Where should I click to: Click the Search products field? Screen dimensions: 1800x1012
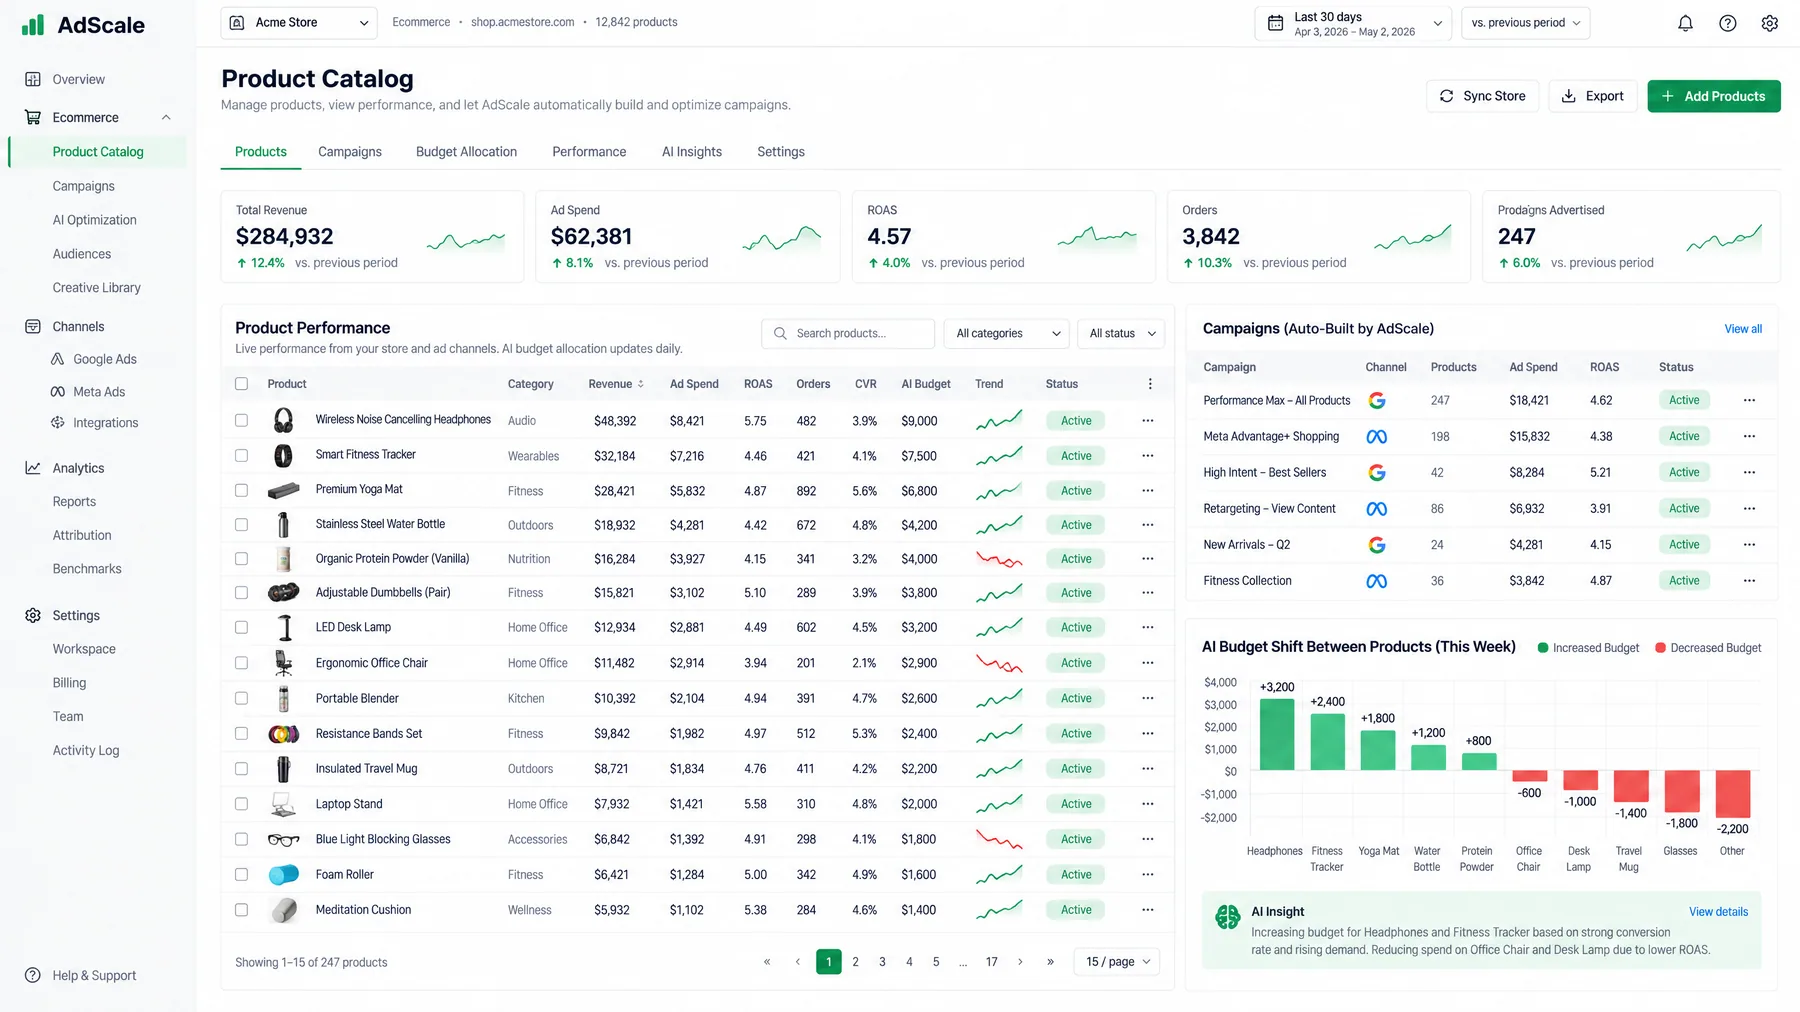tap(848, 334)
